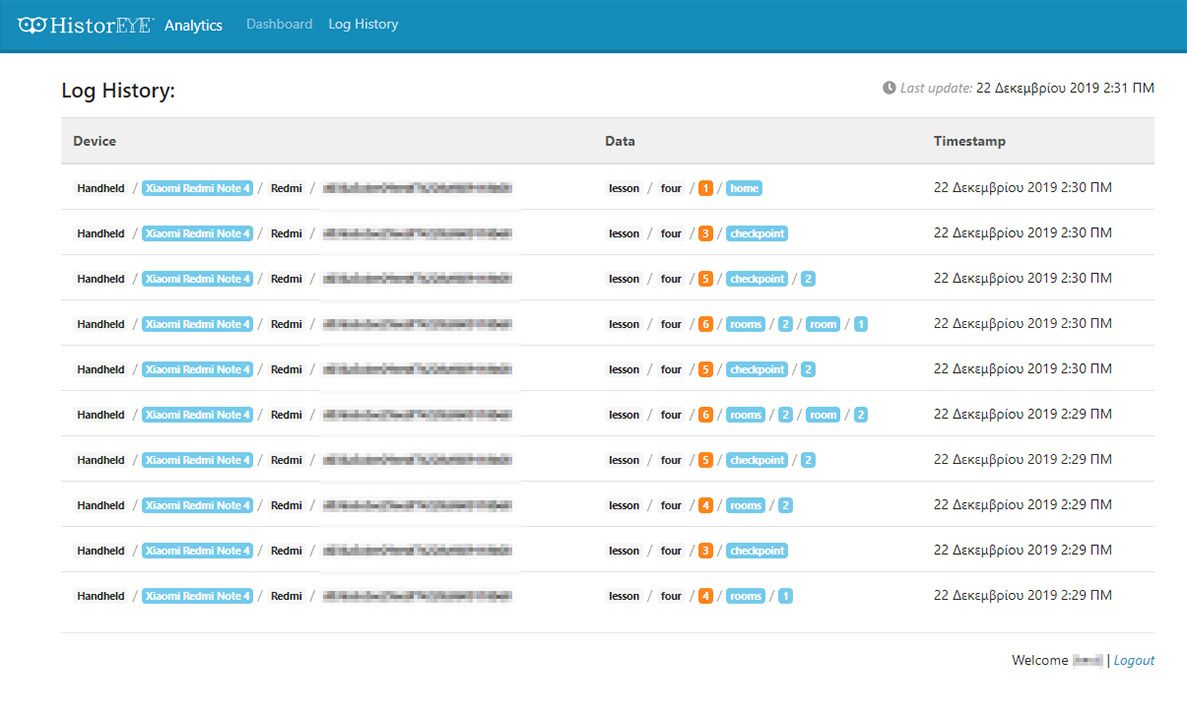Click 'room' tag in the row ending room / 2
The width and height of the screenshot is (1187, 720).
tap(823, 415)
